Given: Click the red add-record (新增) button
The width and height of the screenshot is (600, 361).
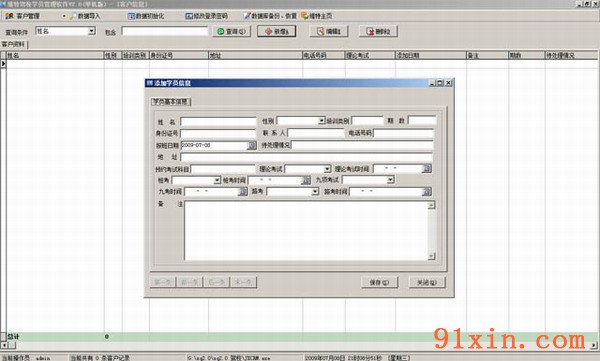Looking at the screenshot, I should click(x=277, y=31).
